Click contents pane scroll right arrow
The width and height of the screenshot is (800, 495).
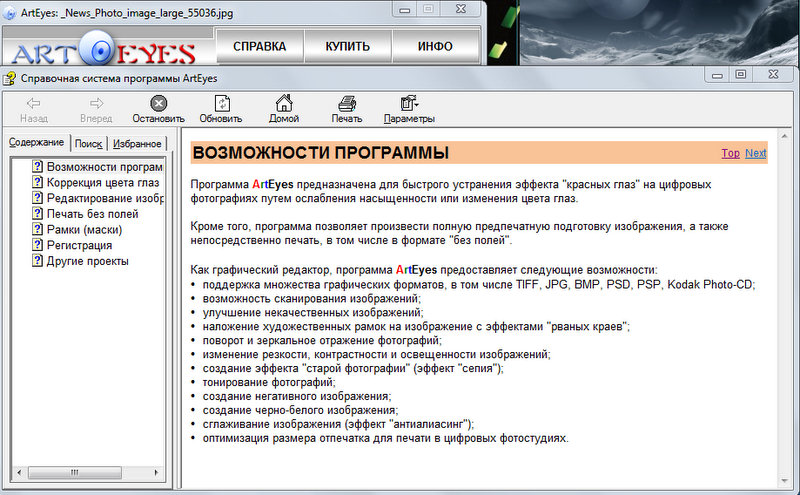156,473
